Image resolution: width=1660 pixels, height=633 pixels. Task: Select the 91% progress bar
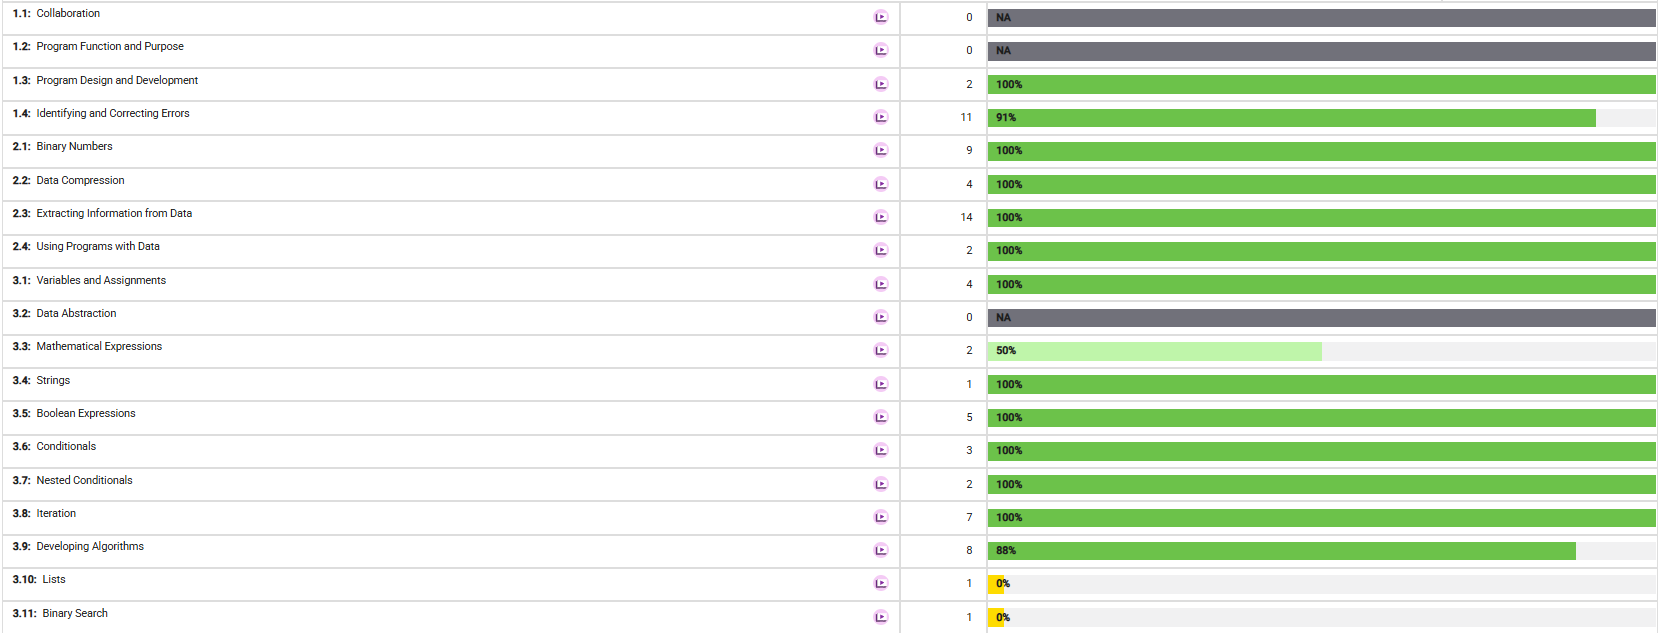click(1322, 118)
